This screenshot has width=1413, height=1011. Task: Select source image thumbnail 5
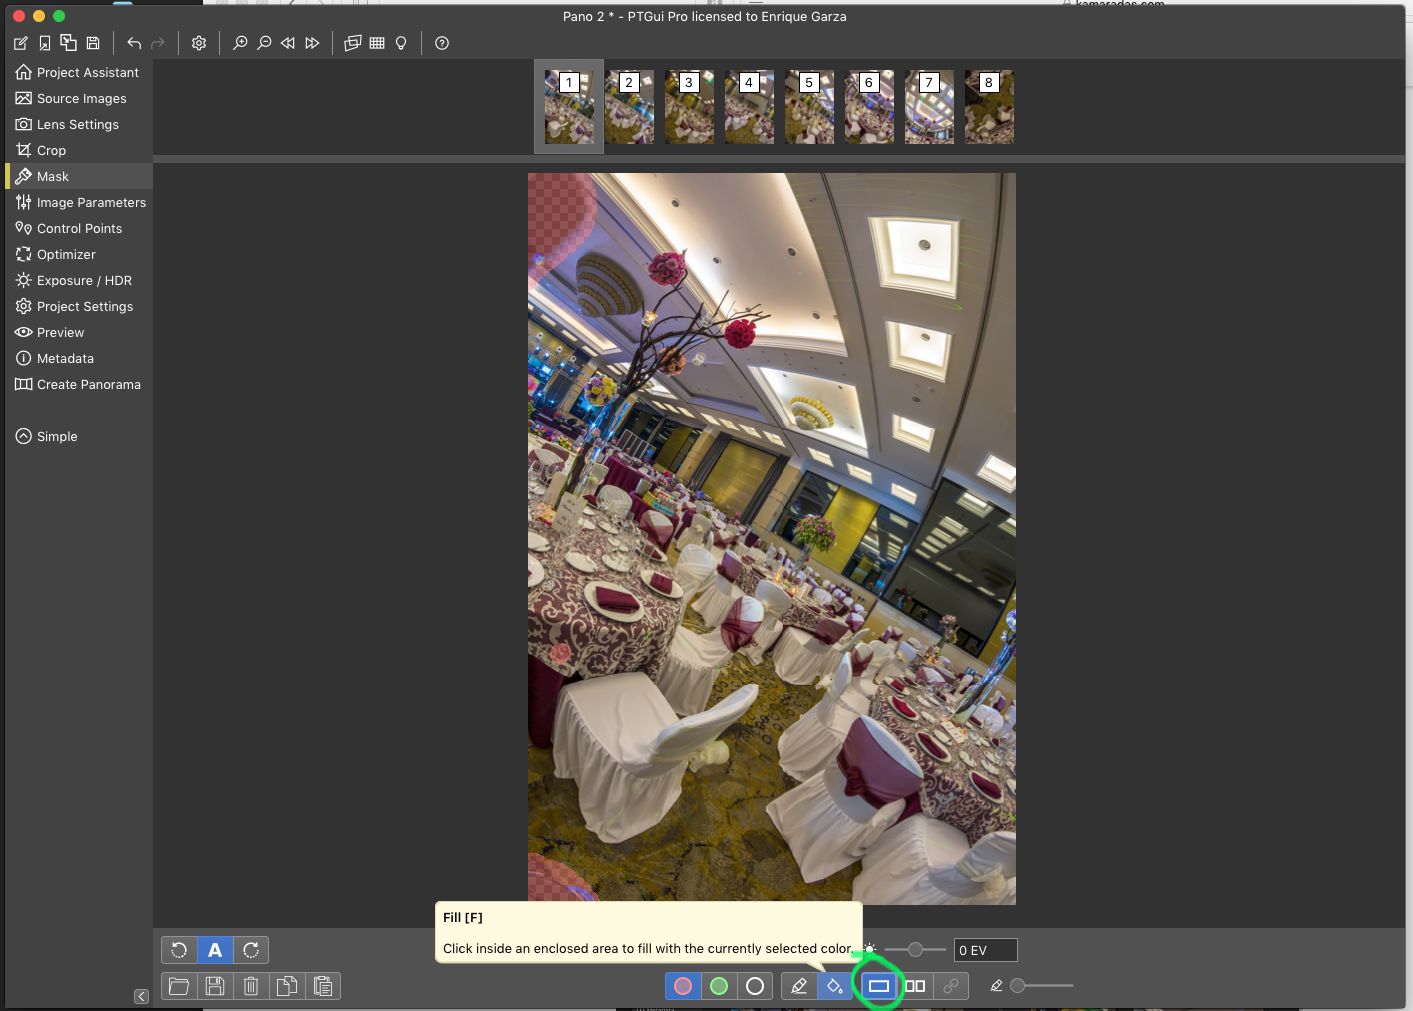809,107
